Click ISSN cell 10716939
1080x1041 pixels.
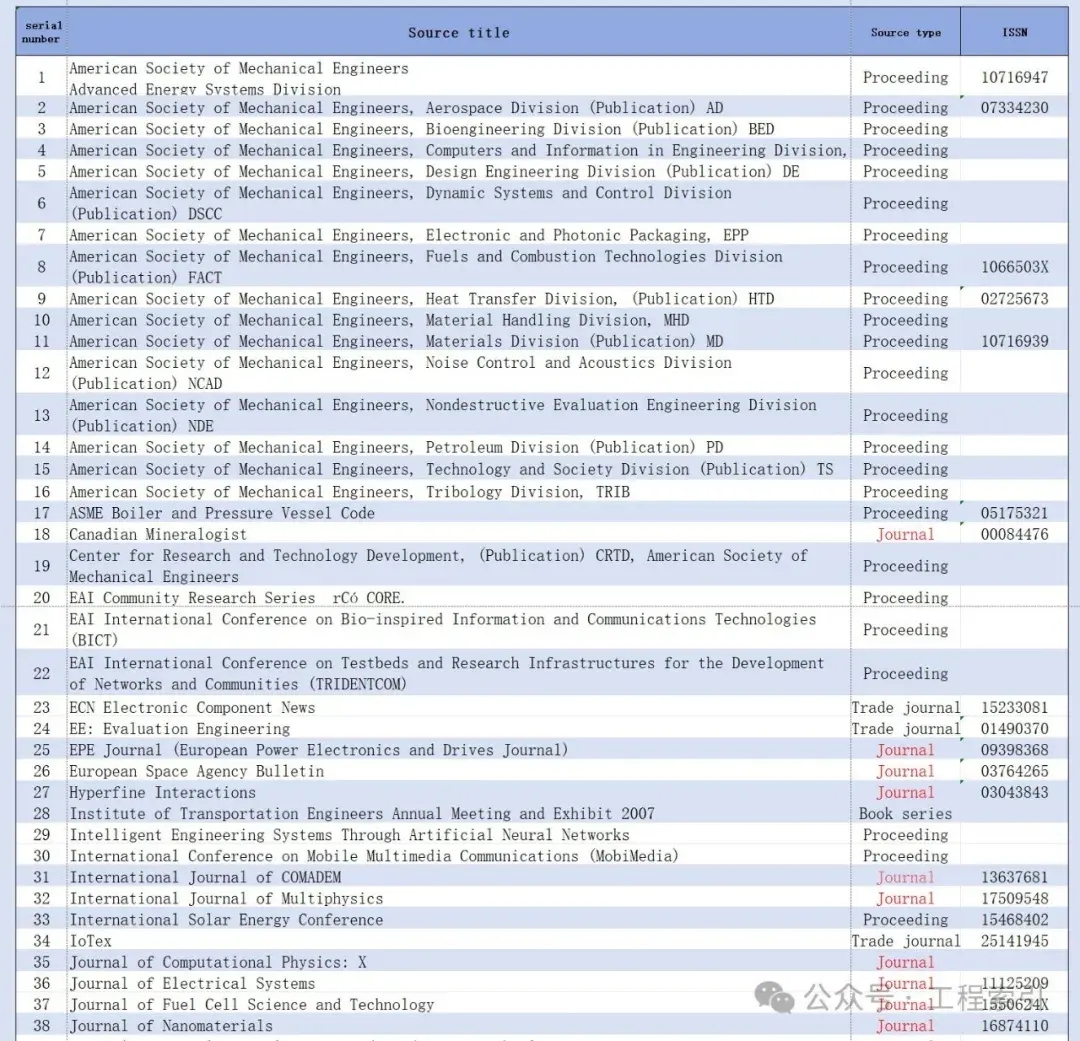coord(1014,341)
